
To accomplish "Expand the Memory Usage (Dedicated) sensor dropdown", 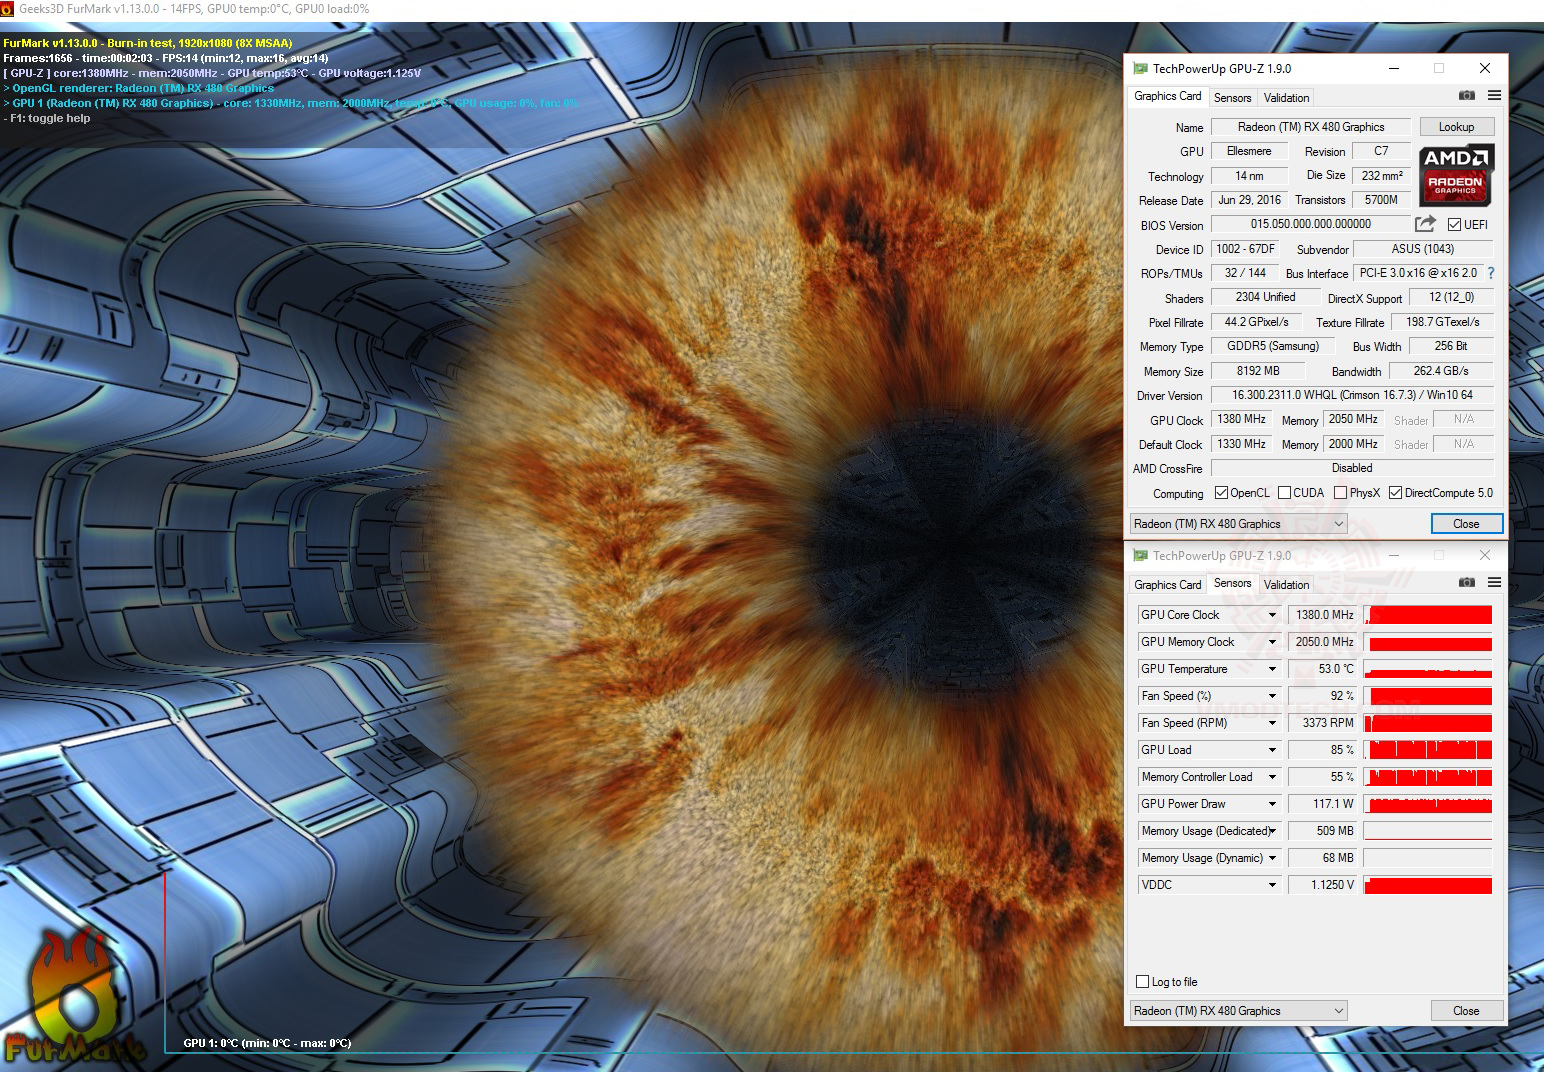I will point(1272,831).
